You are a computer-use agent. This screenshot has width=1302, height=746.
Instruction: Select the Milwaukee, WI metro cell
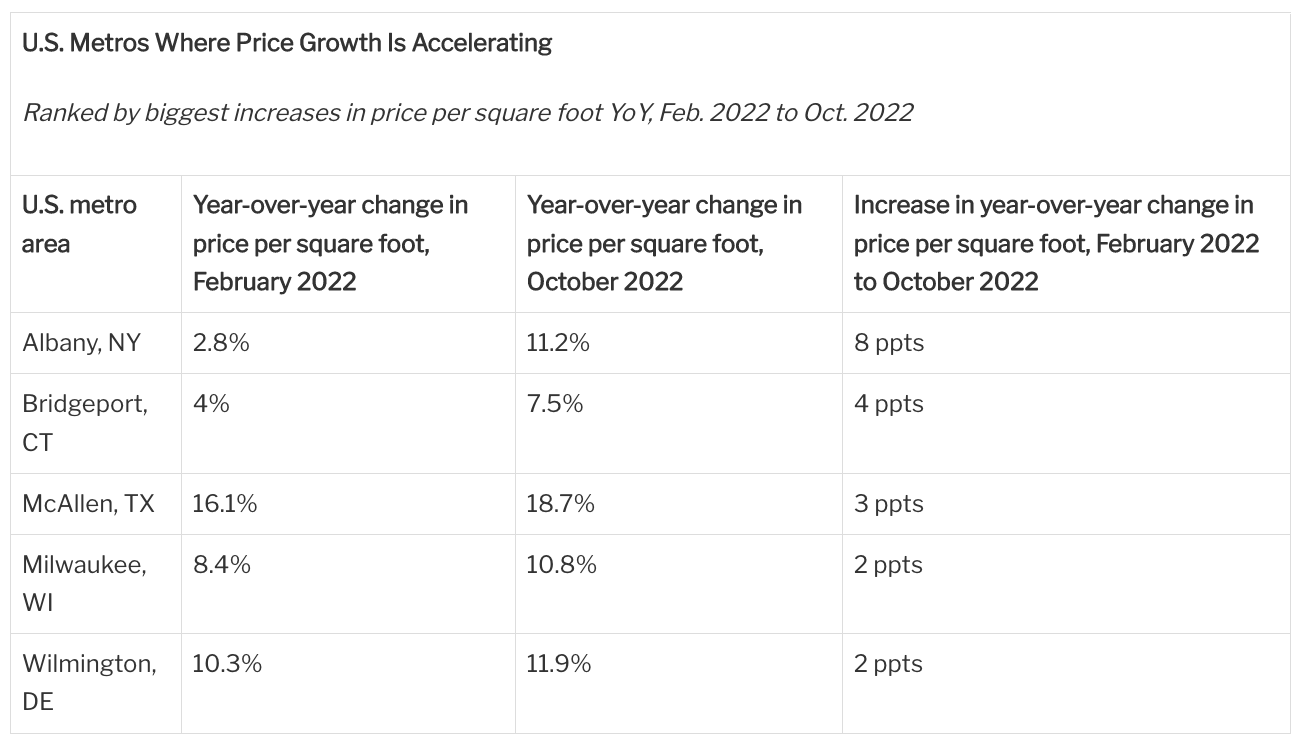click(84, 583)
